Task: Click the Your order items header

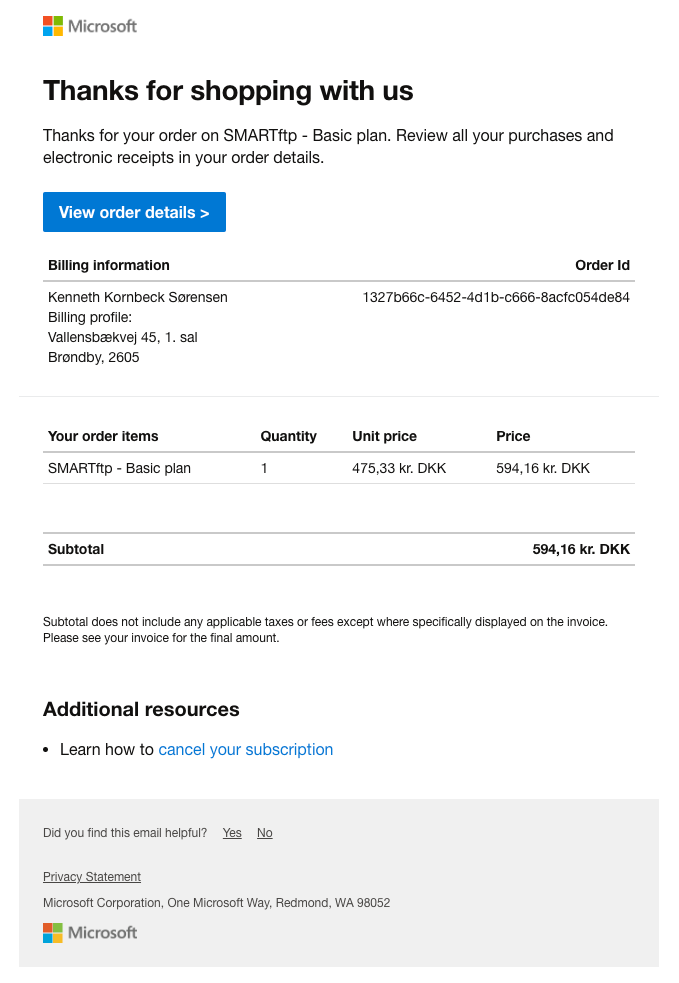Action: coord(103,436)
